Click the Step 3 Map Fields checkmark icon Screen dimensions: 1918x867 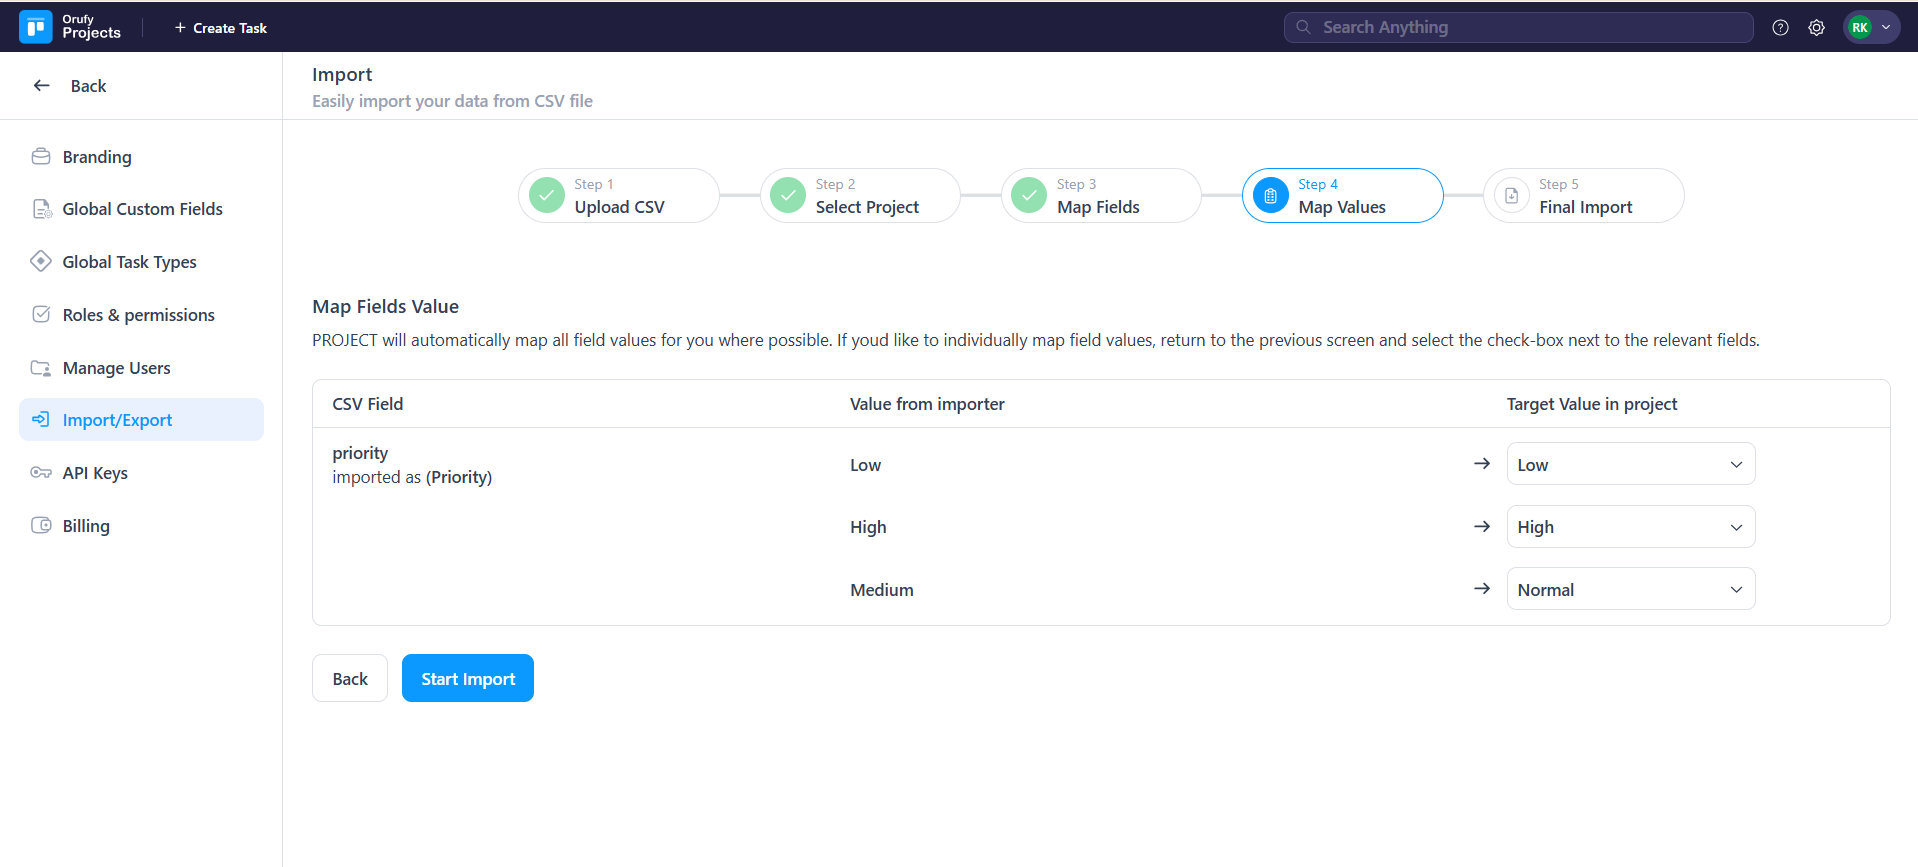coord(1029,196)
